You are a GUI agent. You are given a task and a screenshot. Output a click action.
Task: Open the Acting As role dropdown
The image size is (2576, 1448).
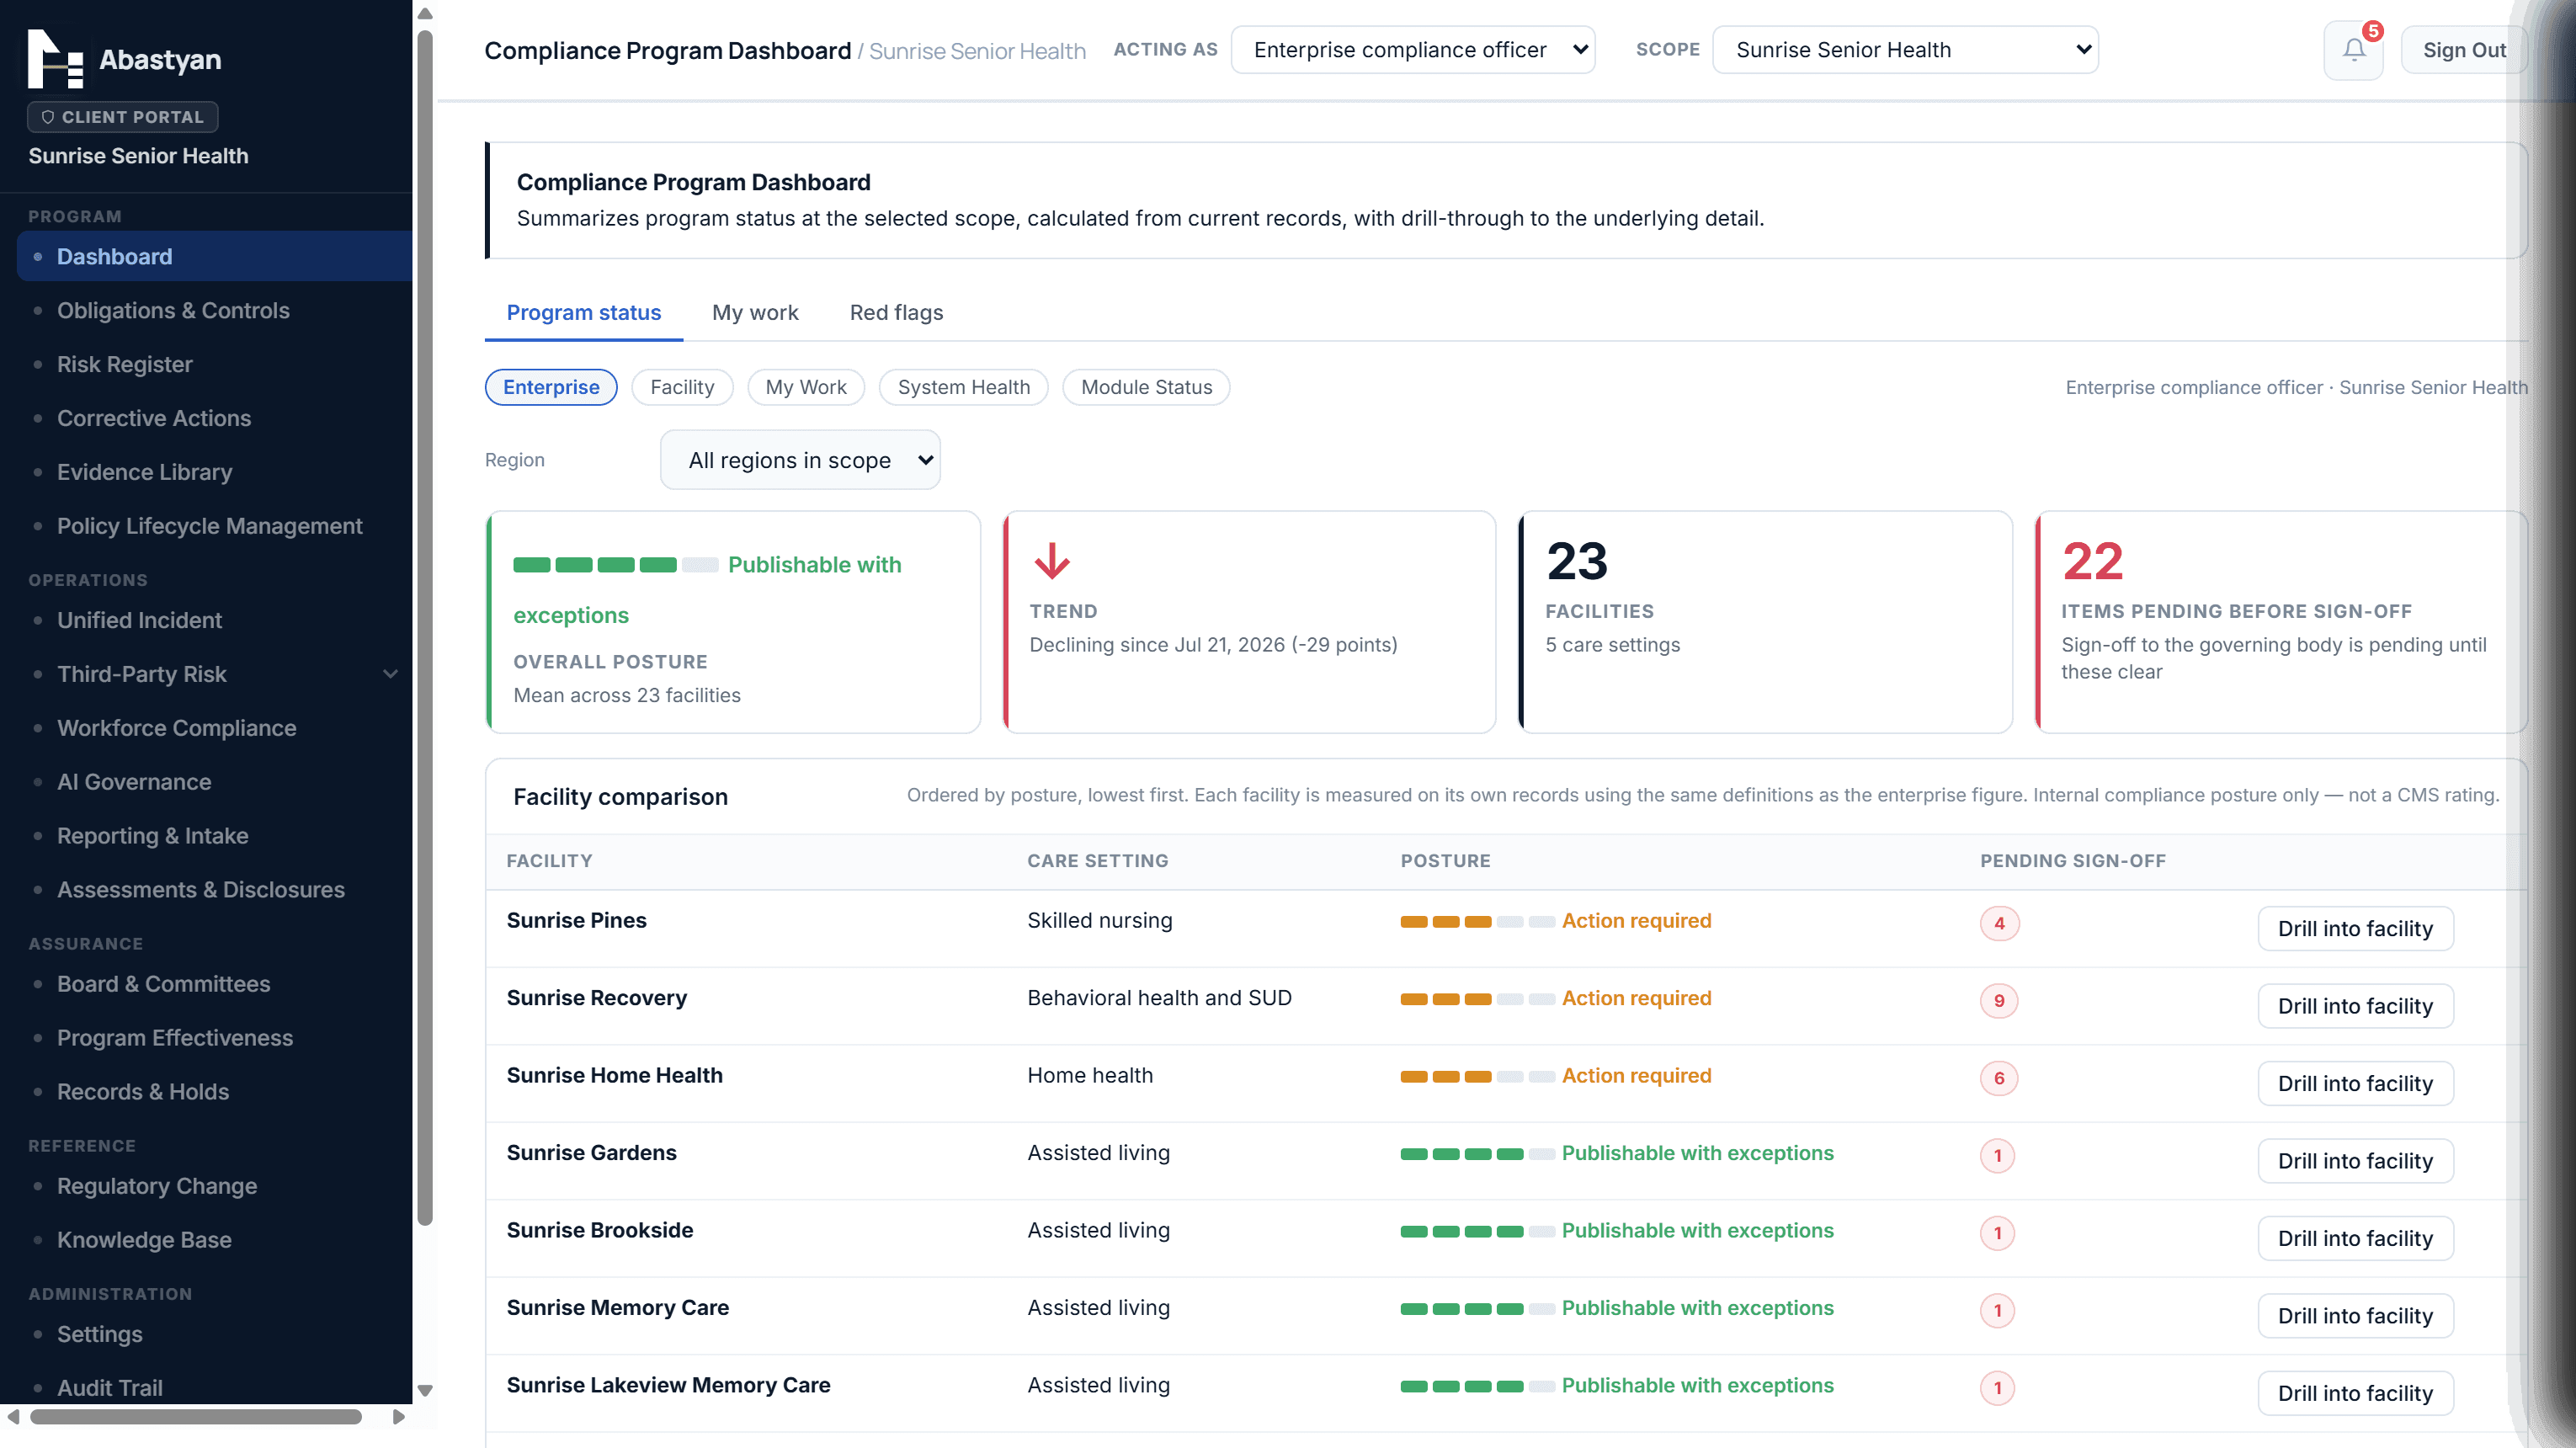point(1413,50)
